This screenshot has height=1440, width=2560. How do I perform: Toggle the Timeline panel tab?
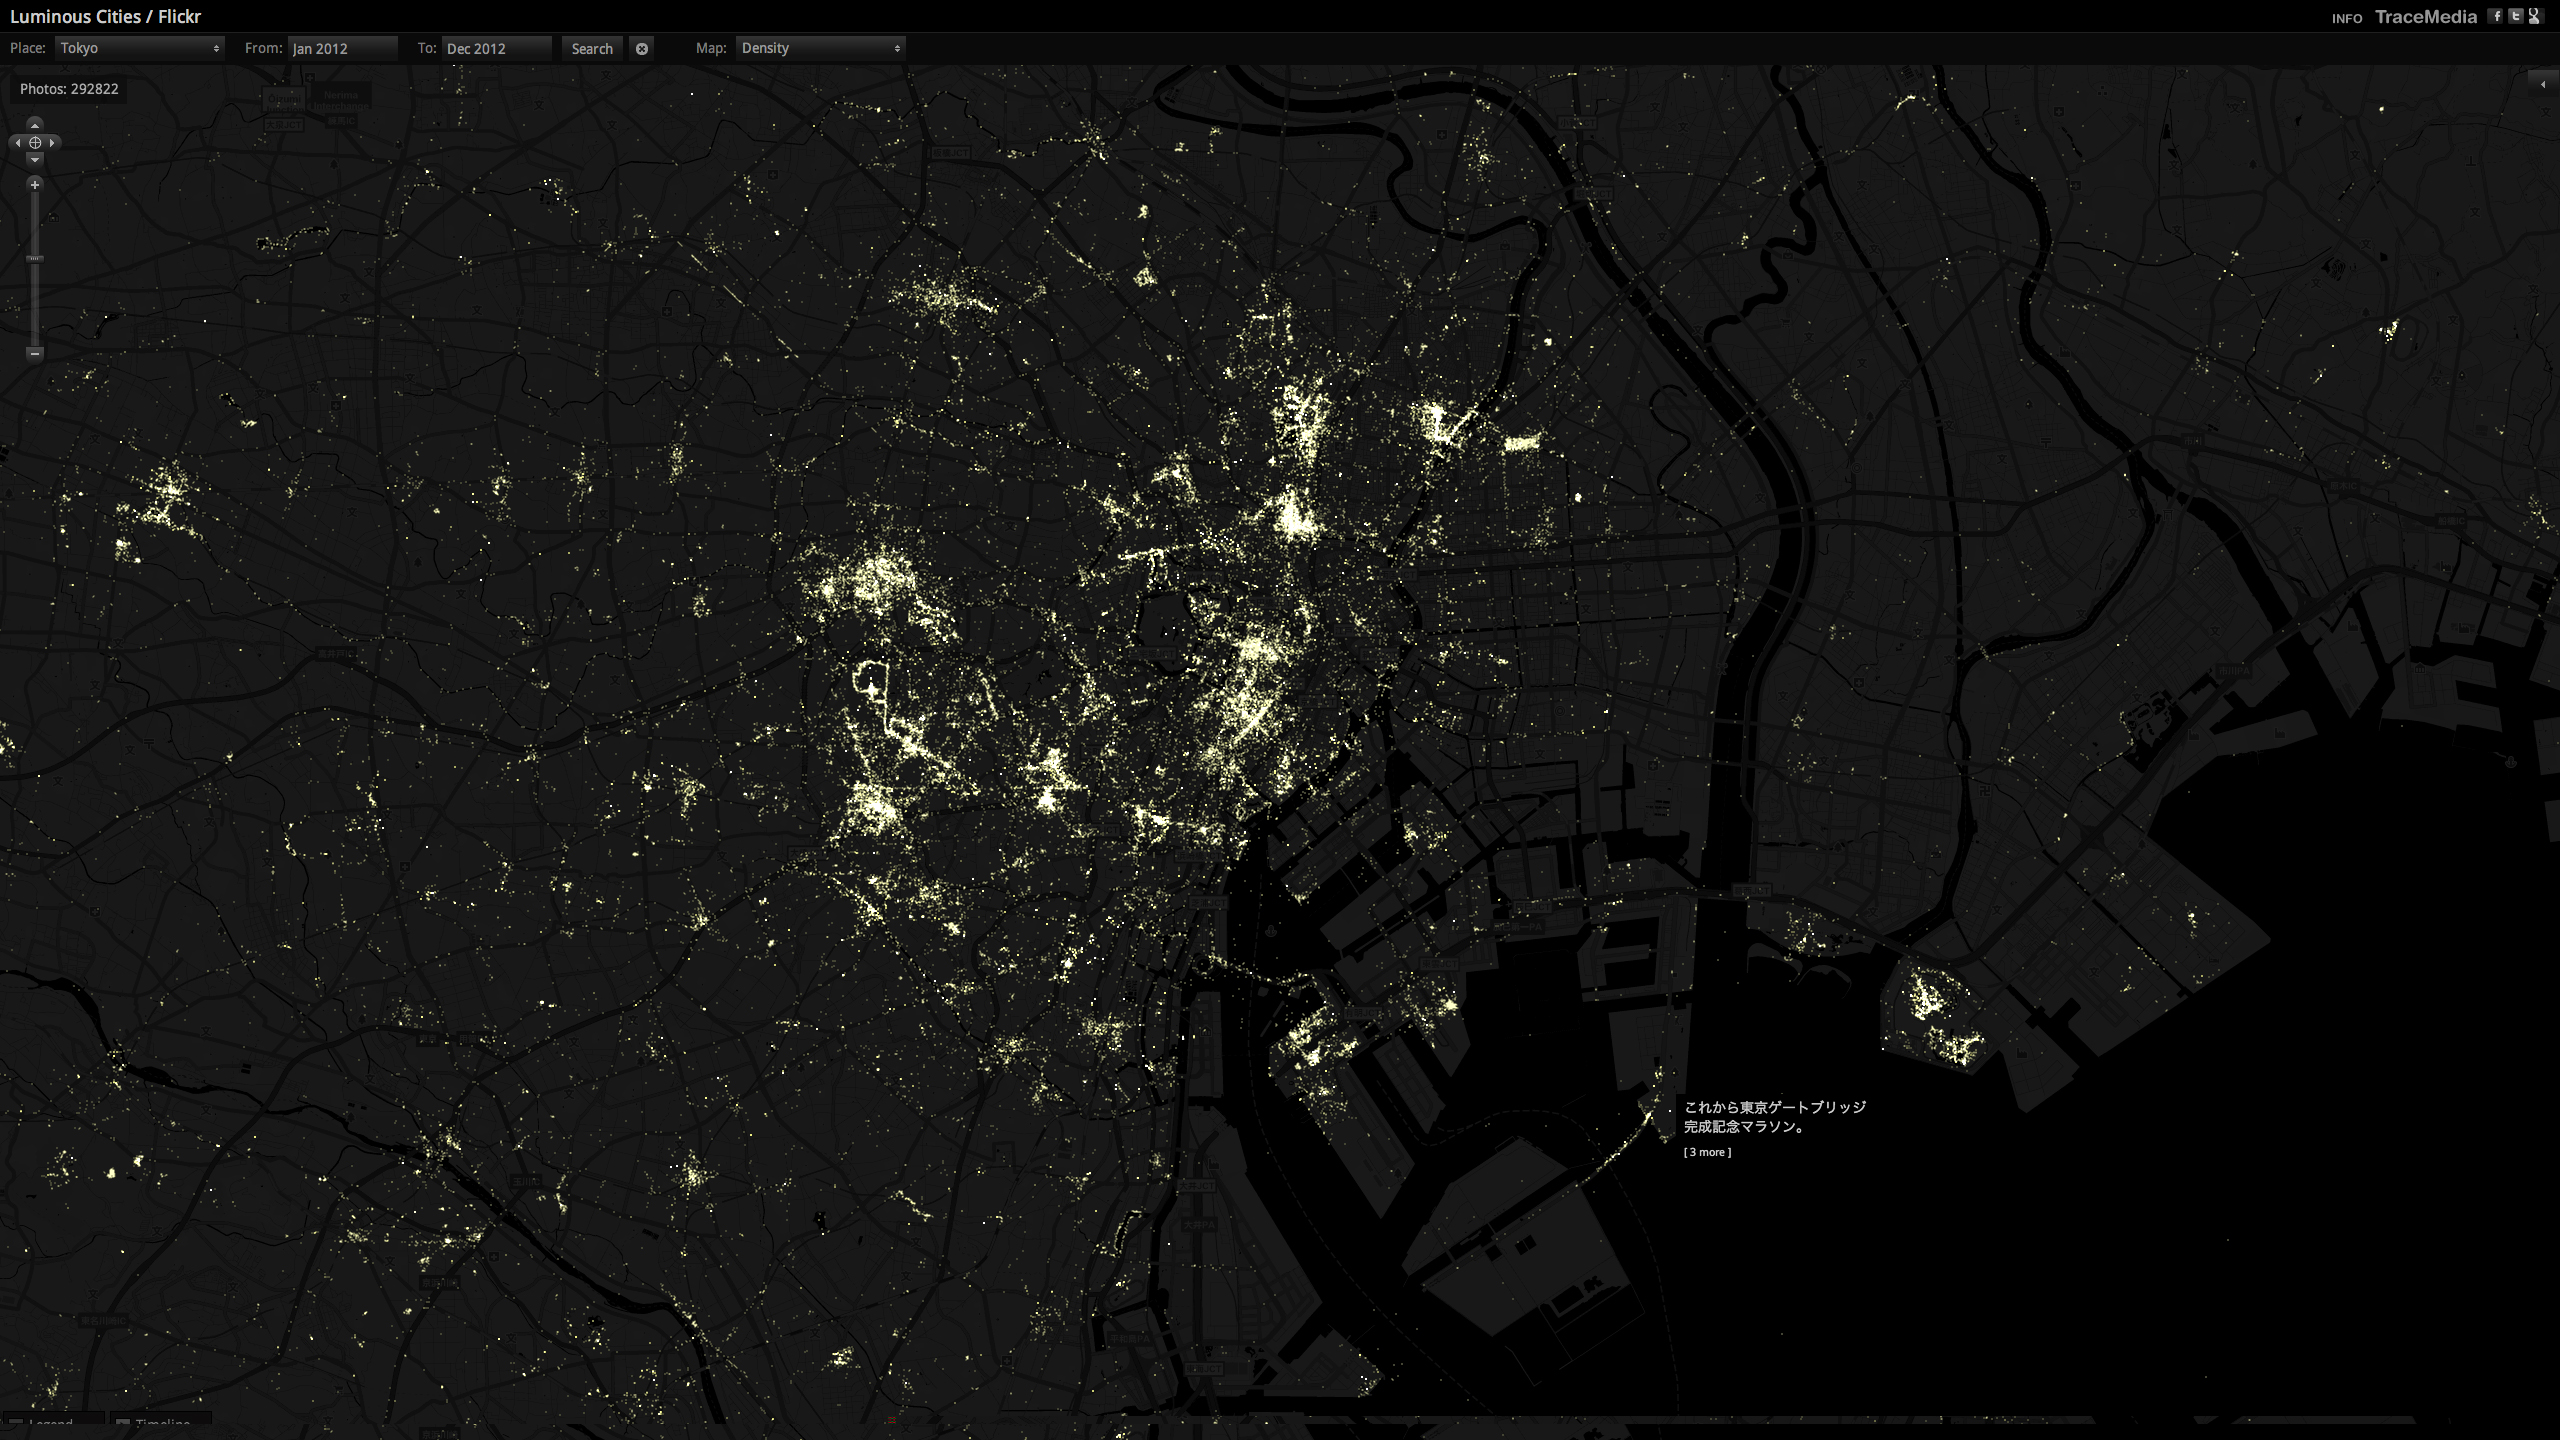[x=160, y=1421]
